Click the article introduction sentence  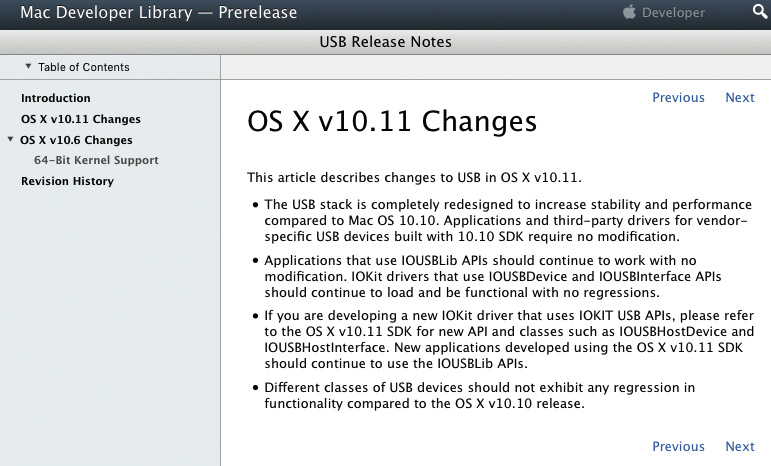pyautogui.click(x=414, y=178)
